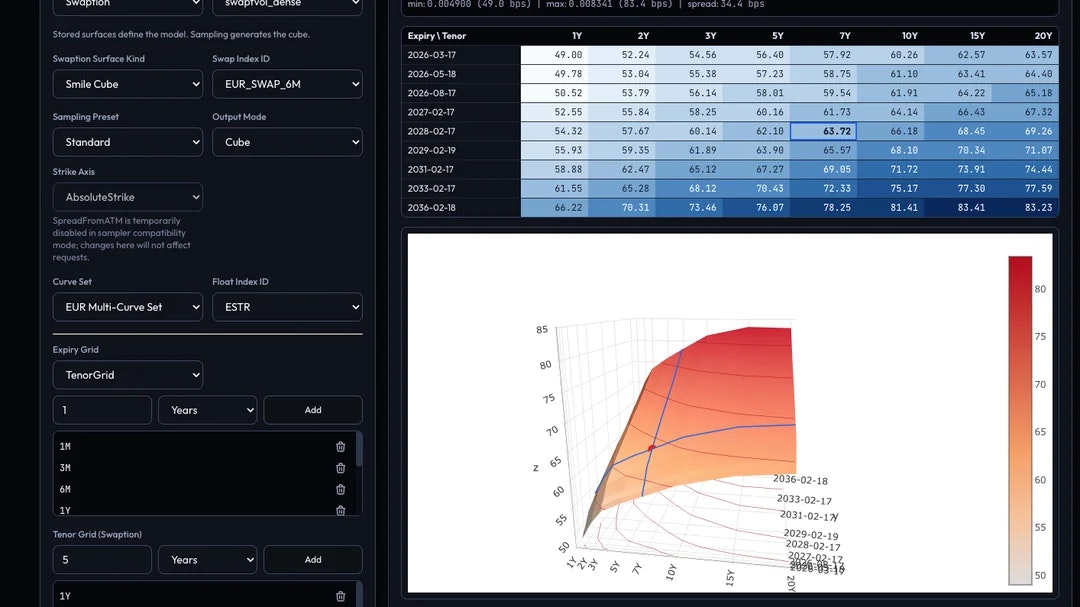
Task: Open the Sampling Preset dropdown
Action: coord(127,142)
